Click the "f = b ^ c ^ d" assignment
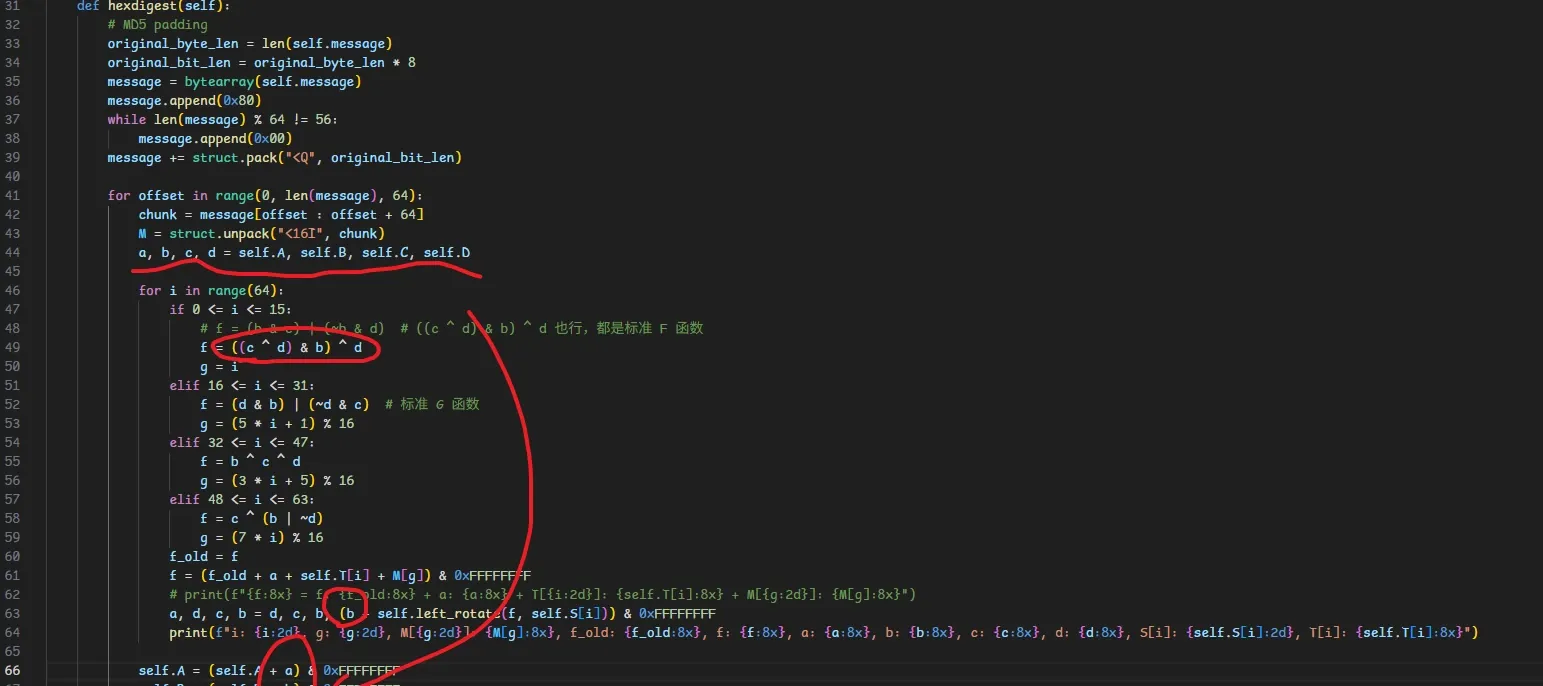The width and height of the screenshot is (1543, 686). [x=250, y=461]
